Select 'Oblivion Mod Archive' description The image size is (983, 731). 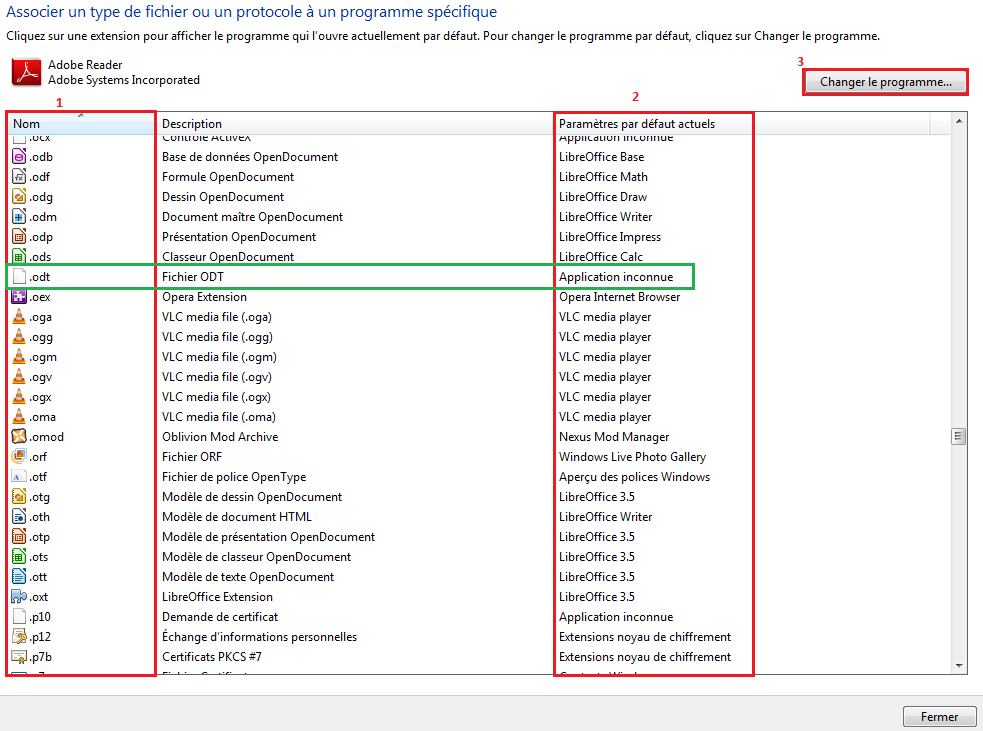[220, 436]
